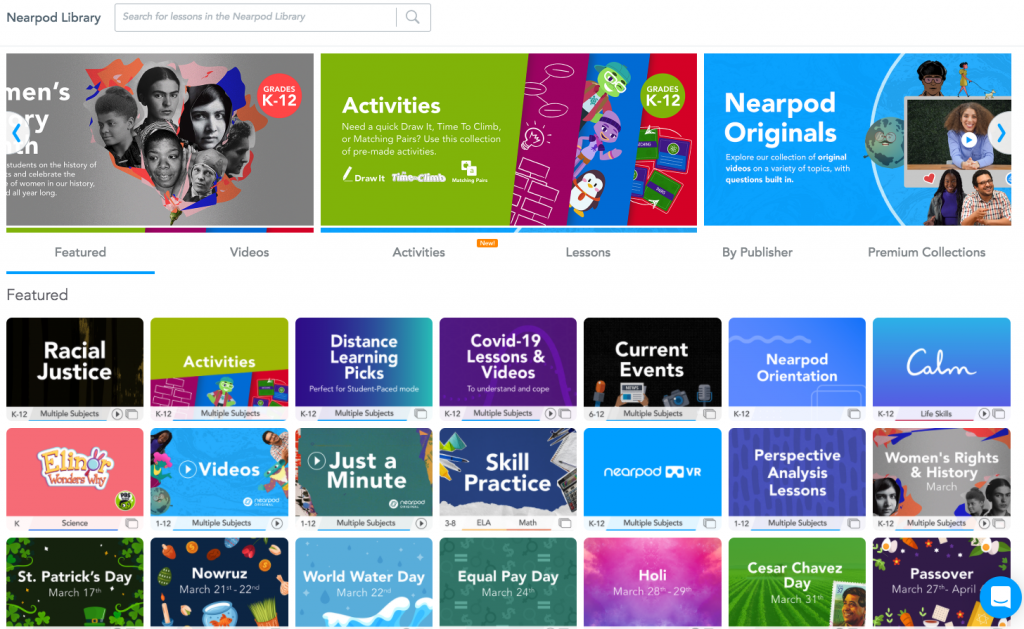Show the Premium Collections tab
1024x629 pixels.
926,252
